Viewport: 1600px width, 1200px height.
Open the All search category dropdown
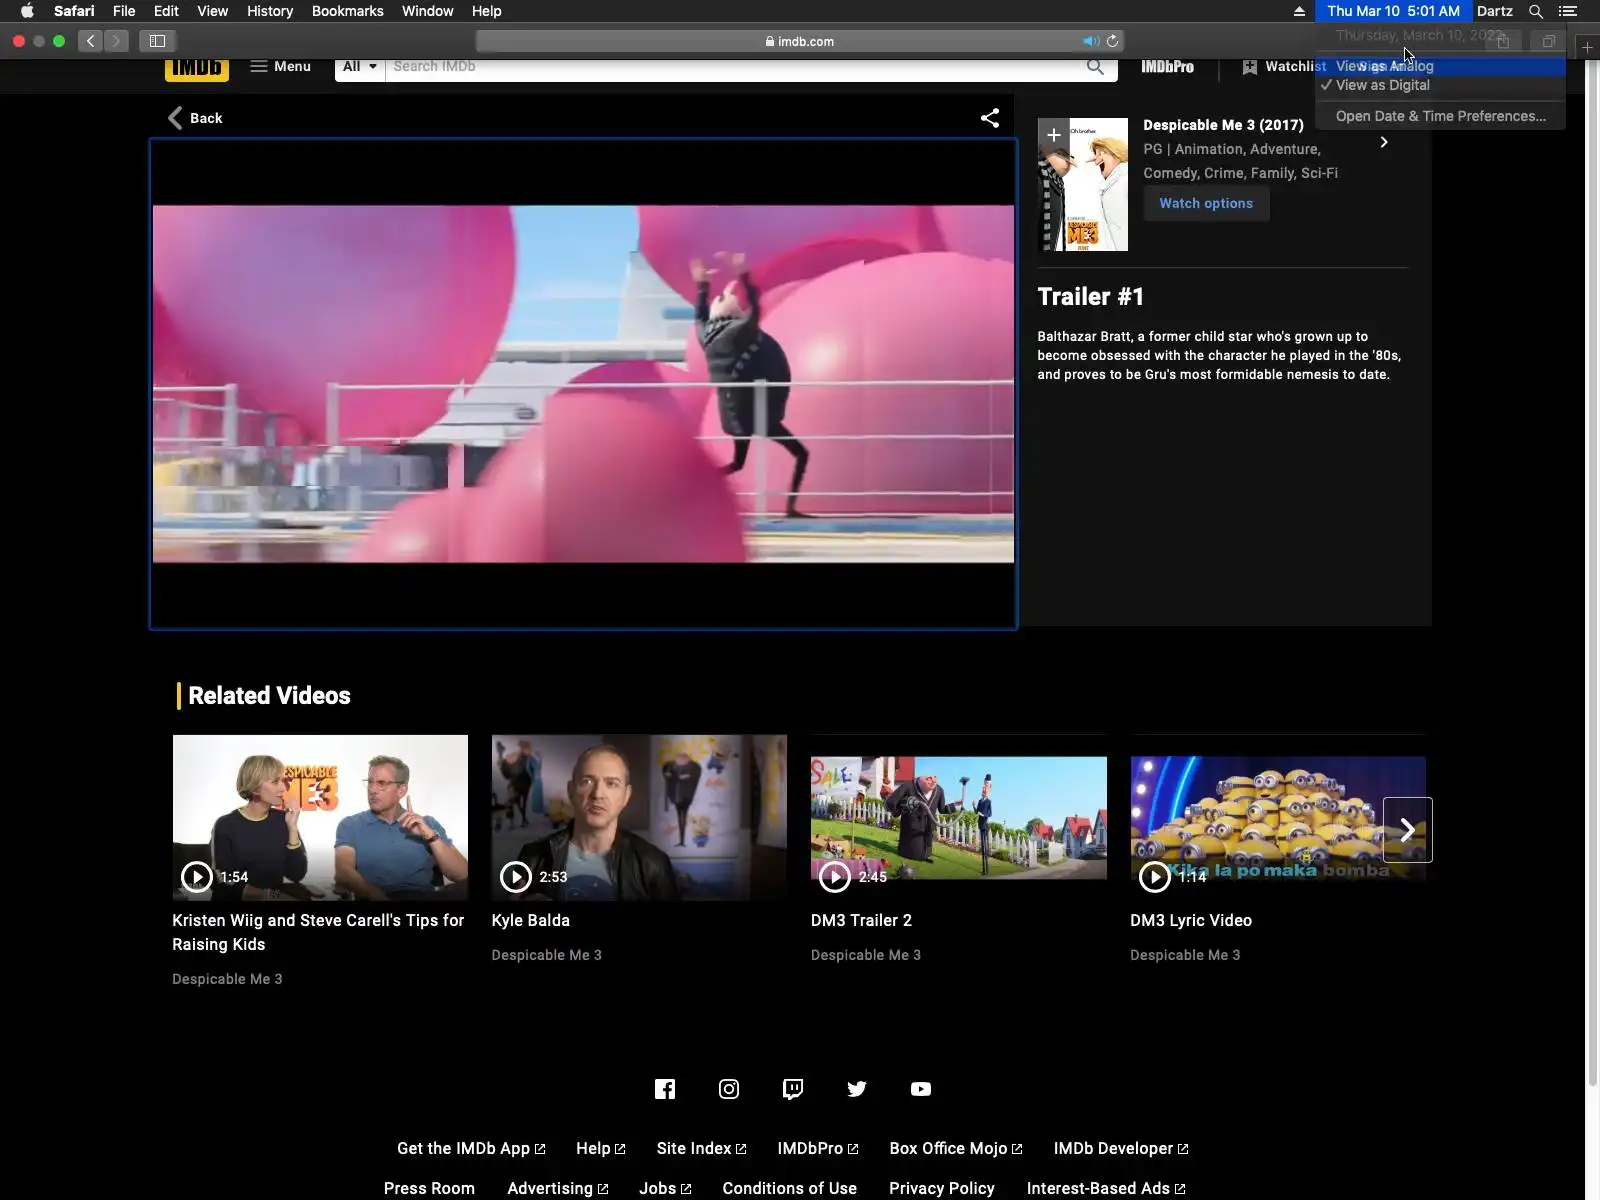point(360,66)
